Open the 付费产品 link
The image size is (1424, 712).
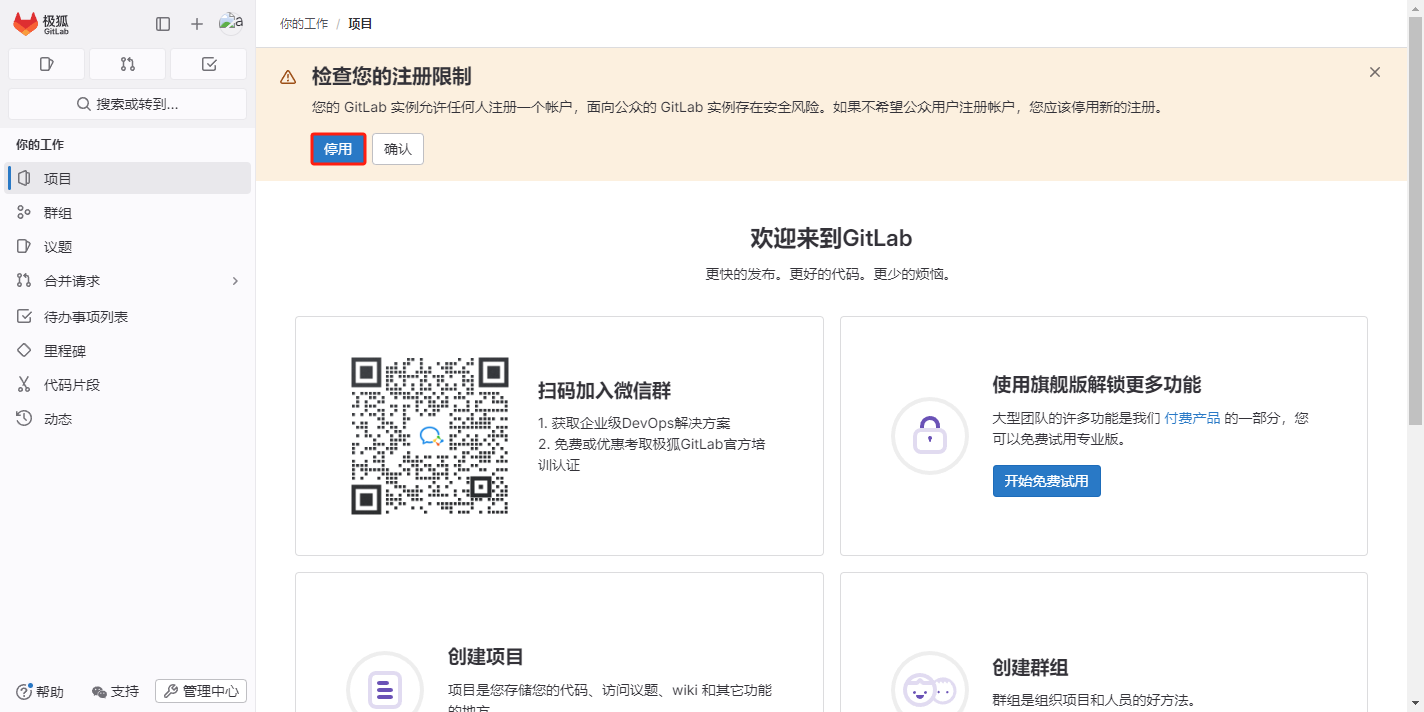point(1194,418)
